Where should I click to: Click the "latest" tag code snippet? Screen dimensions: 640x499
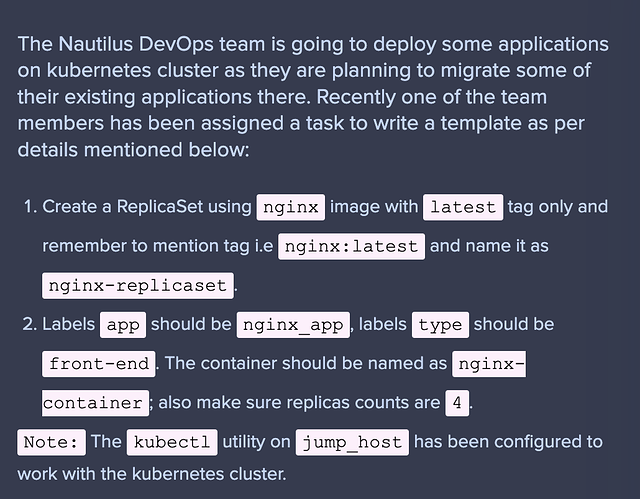[x=462, y=207]
